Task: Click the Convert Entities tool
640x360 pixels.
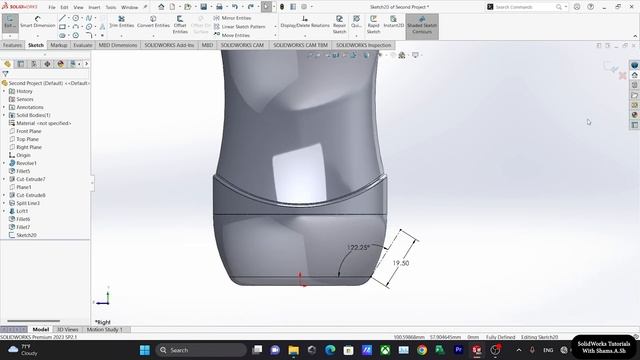Action: coord(153,22)
